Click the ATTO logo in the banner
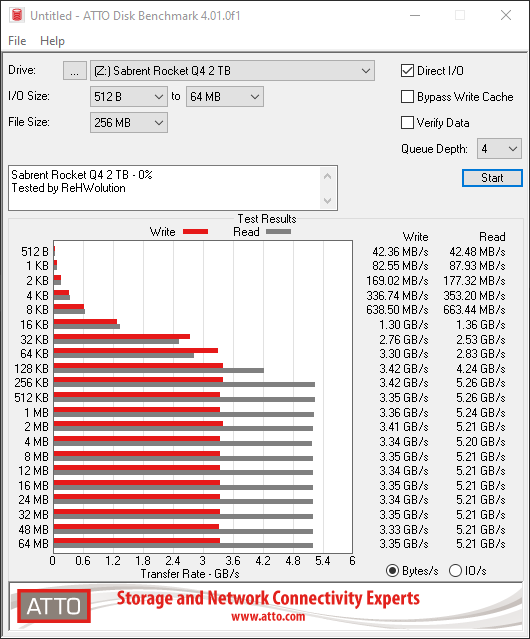This screenshot has width=530, height=639. (x=54, y=606)
